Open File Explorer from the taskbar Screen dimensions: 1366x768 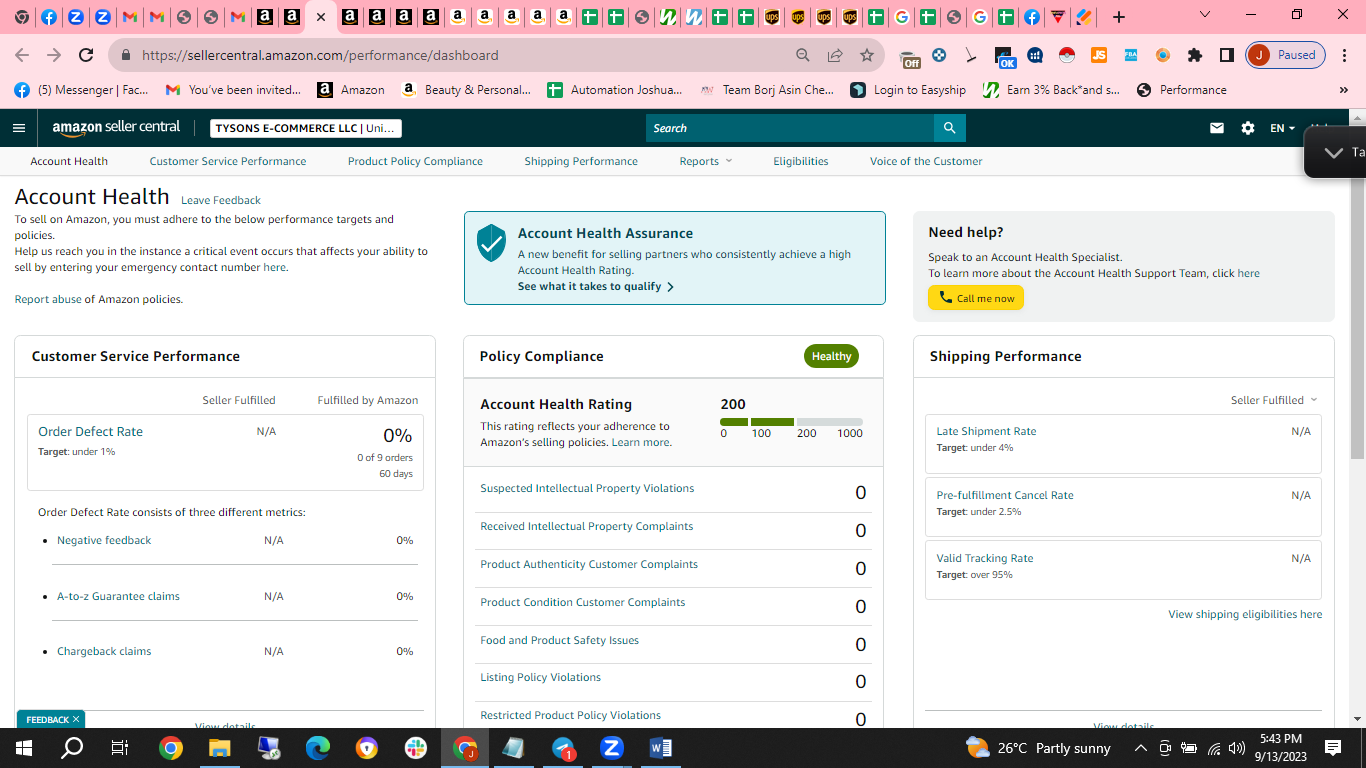click(219, 747)
